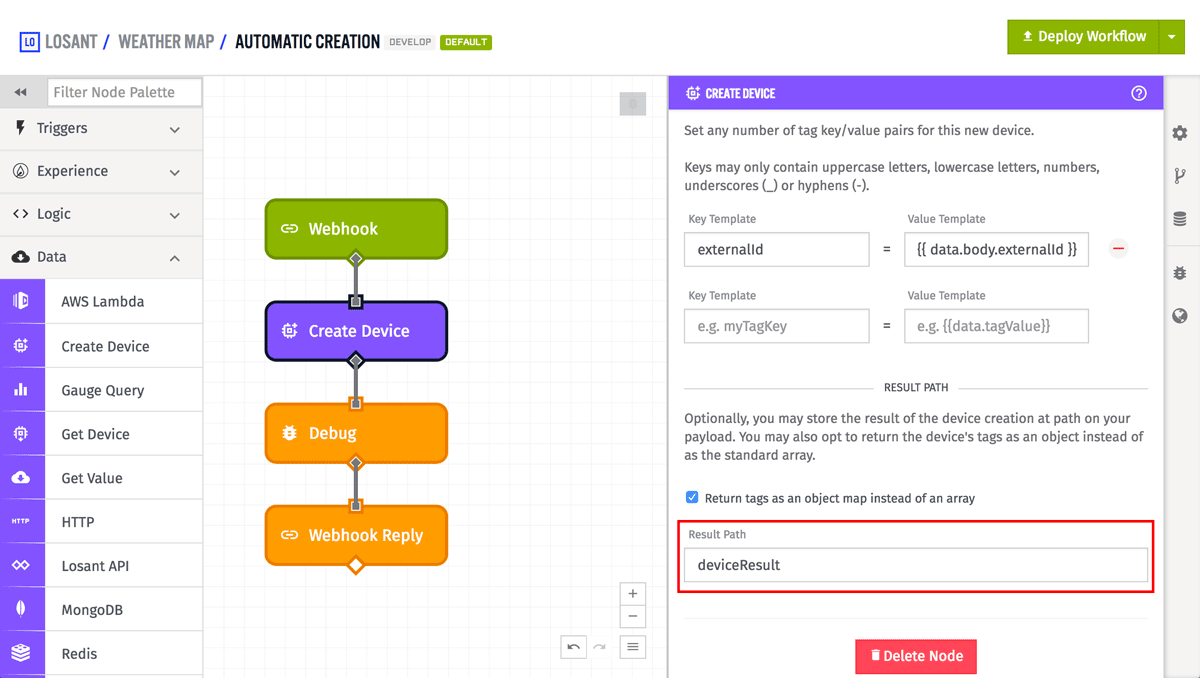
Task: Select the Webhook Reply node on canvas
Action: click(356, 535)
